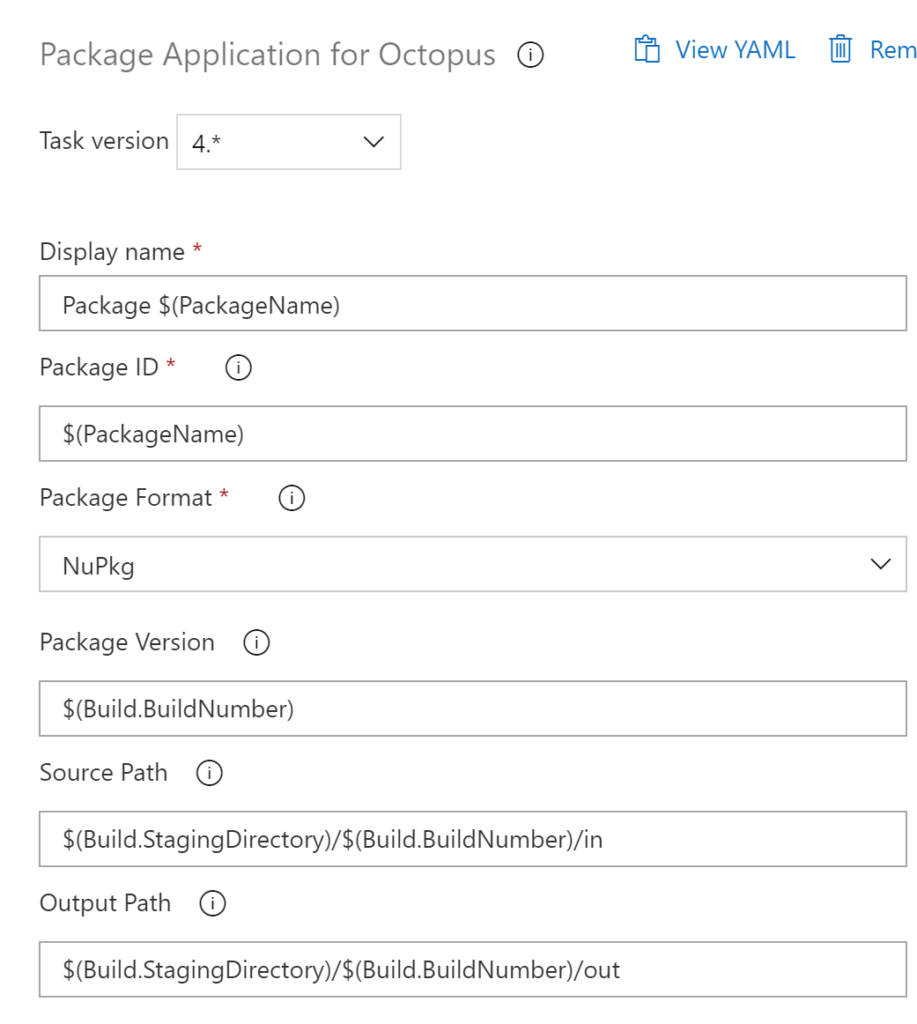Select the Package Version input field
The image size is (917, 1024).
[473, 709]
